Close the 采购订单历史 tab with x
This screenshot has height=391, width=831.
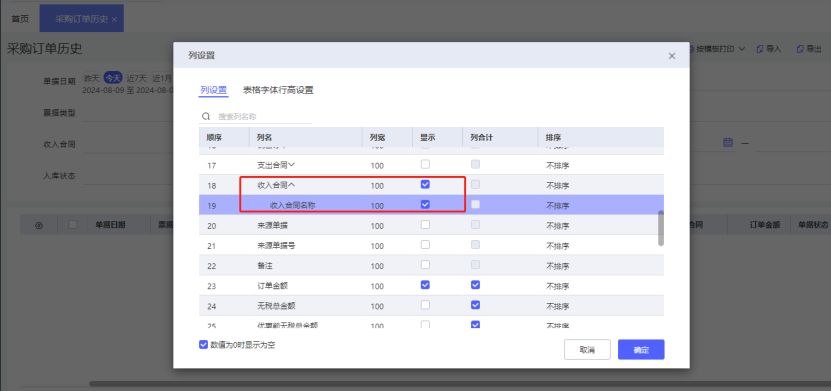[114, 19]
